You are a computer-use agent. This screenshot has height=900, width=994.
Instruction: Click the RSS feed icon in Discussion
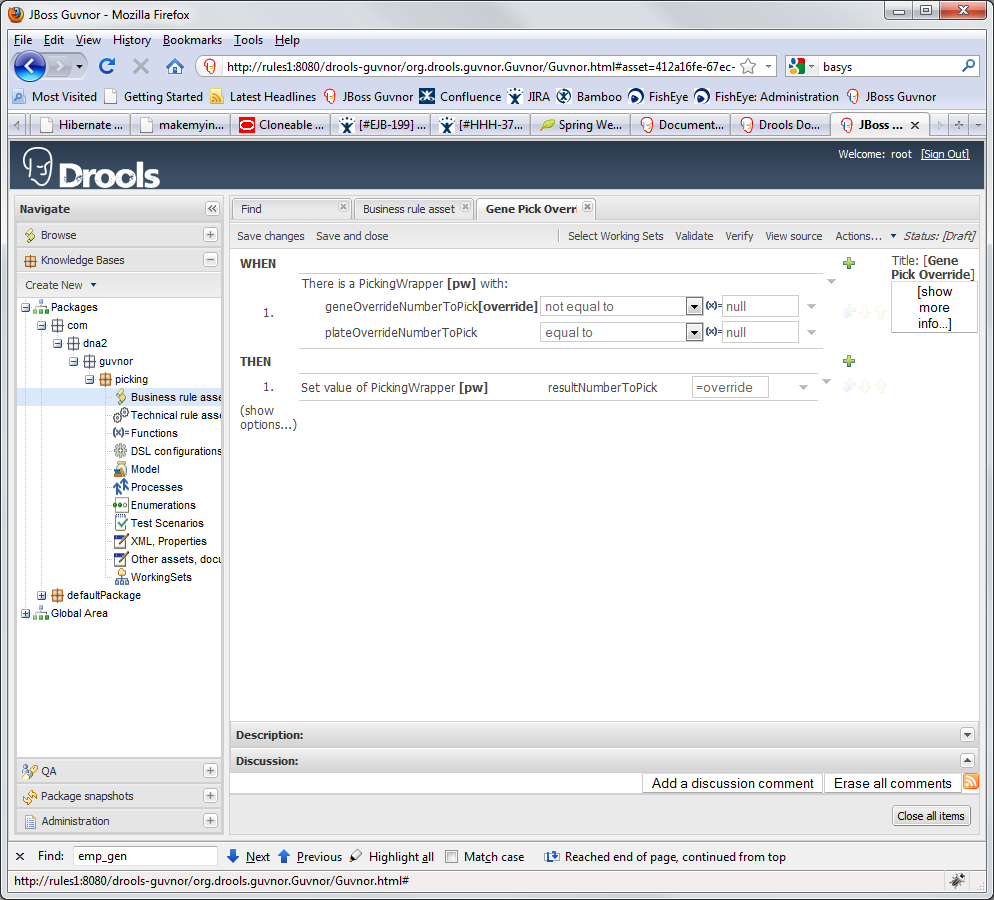pos(970,782)
